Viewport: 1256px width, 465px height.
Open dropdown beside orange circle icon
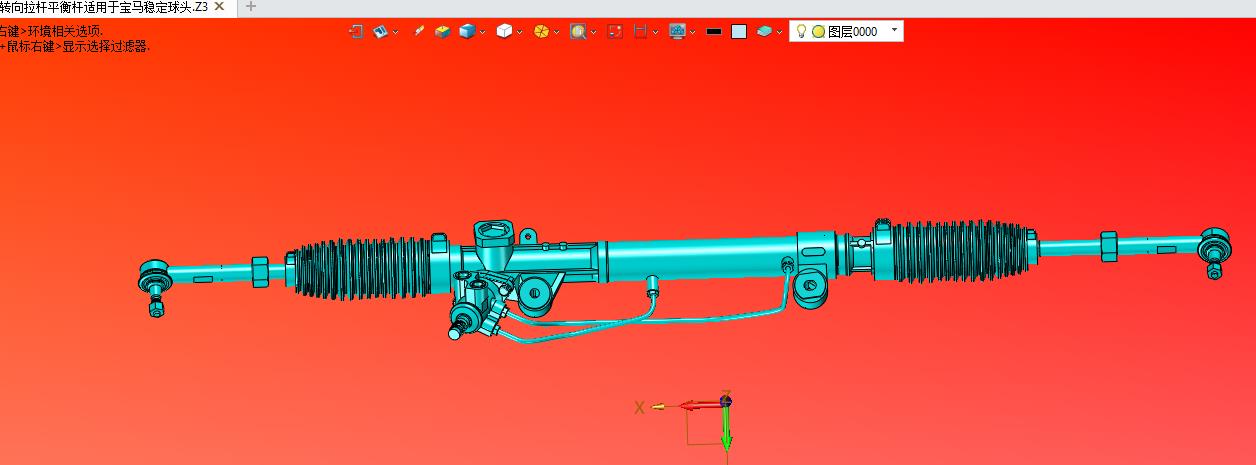(x=557, y=32)
